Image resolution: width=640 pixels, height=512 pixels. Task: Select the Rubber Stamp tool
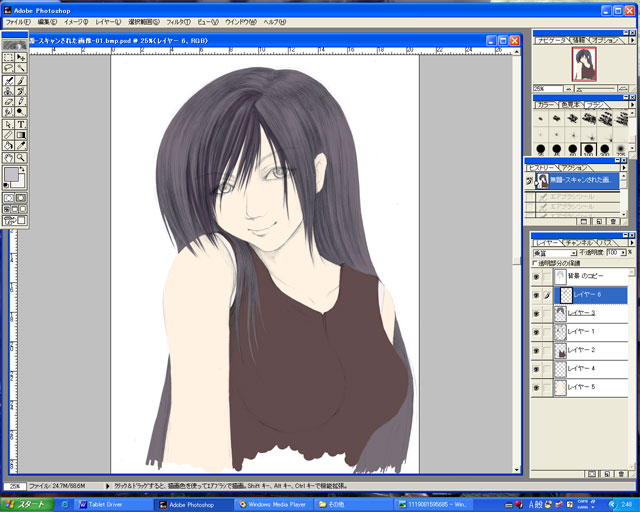click(x=9, y=91)
